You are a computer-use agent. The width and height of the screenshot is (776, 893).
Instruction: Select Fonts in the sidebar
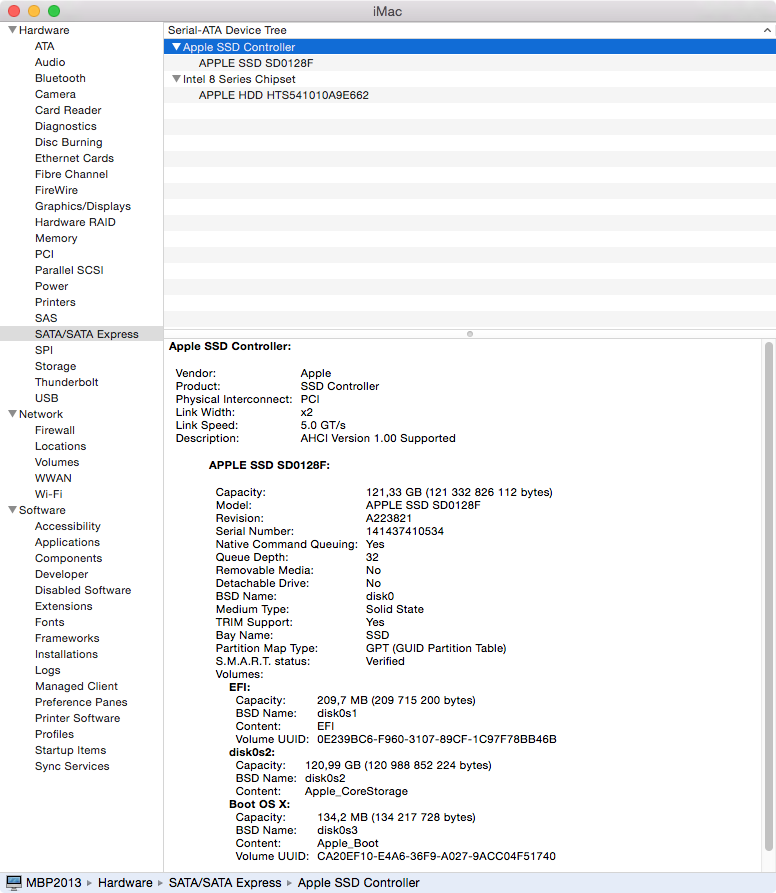pos(50,621)
